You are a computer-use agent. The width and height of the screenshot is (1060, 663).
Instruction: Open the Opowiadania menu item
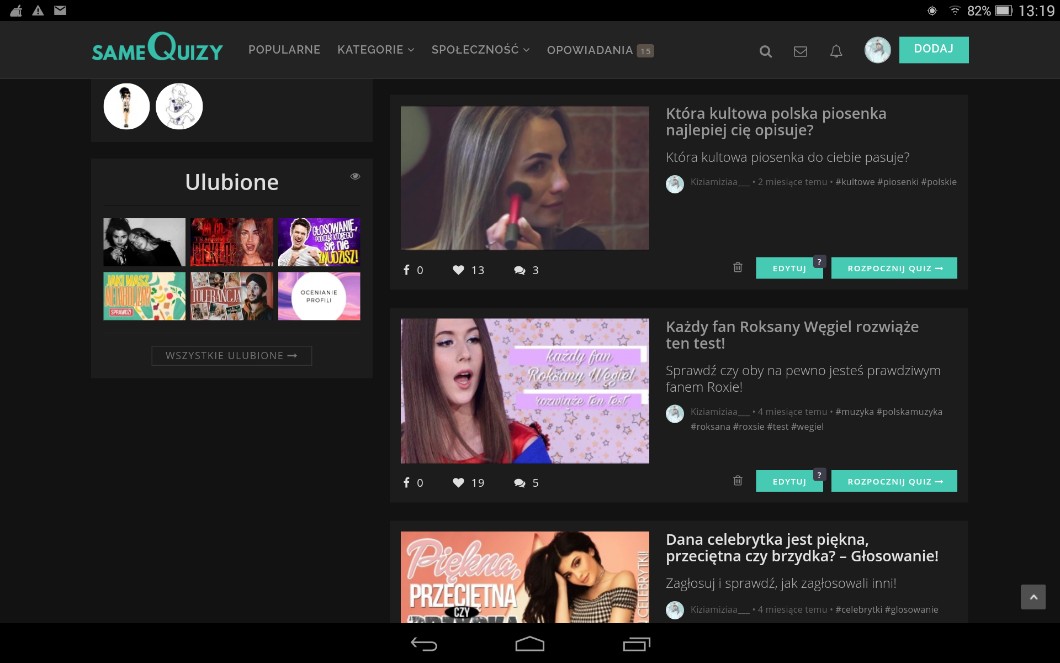(590, 50)
